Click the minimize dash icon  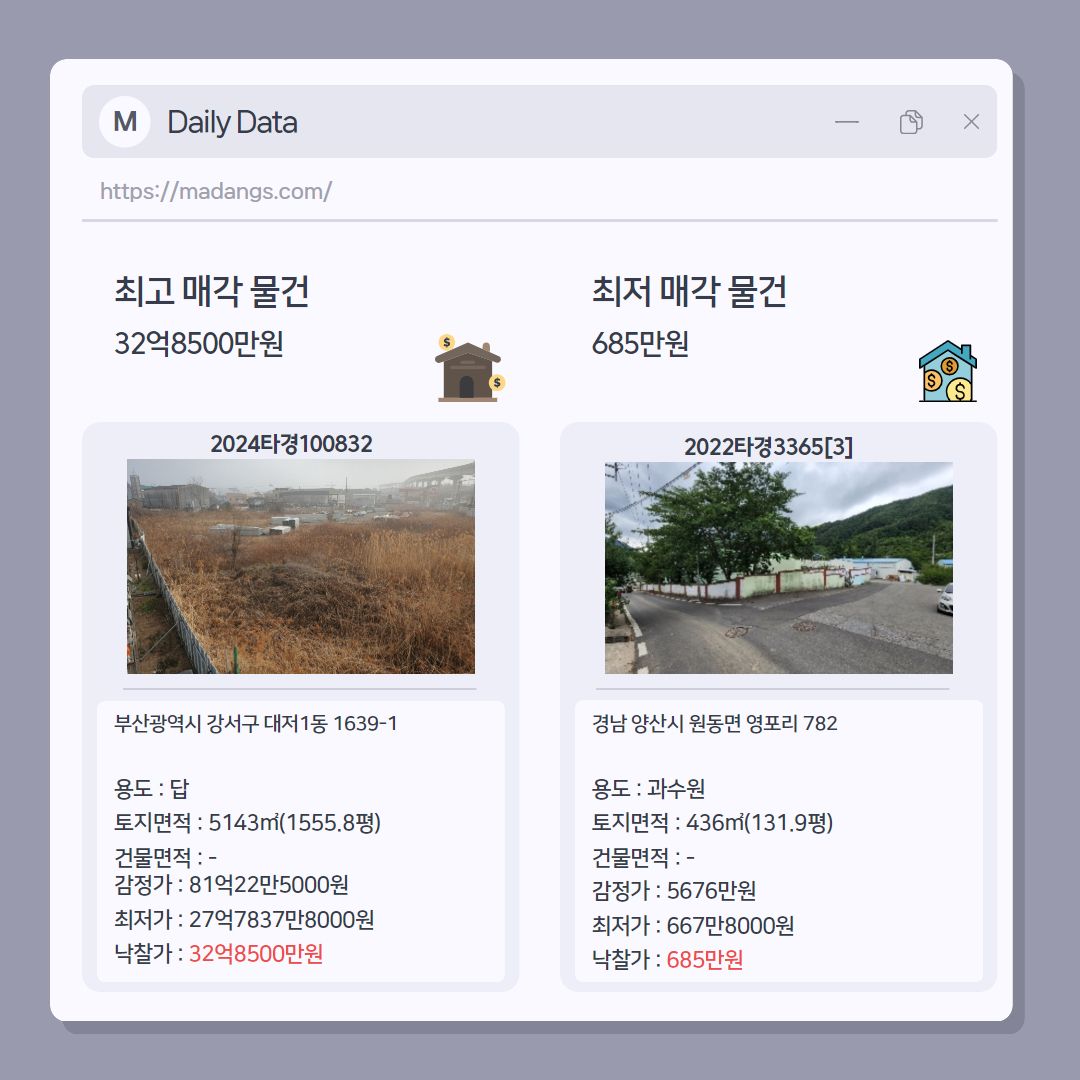pyautogui.click(x=847, y=123)
